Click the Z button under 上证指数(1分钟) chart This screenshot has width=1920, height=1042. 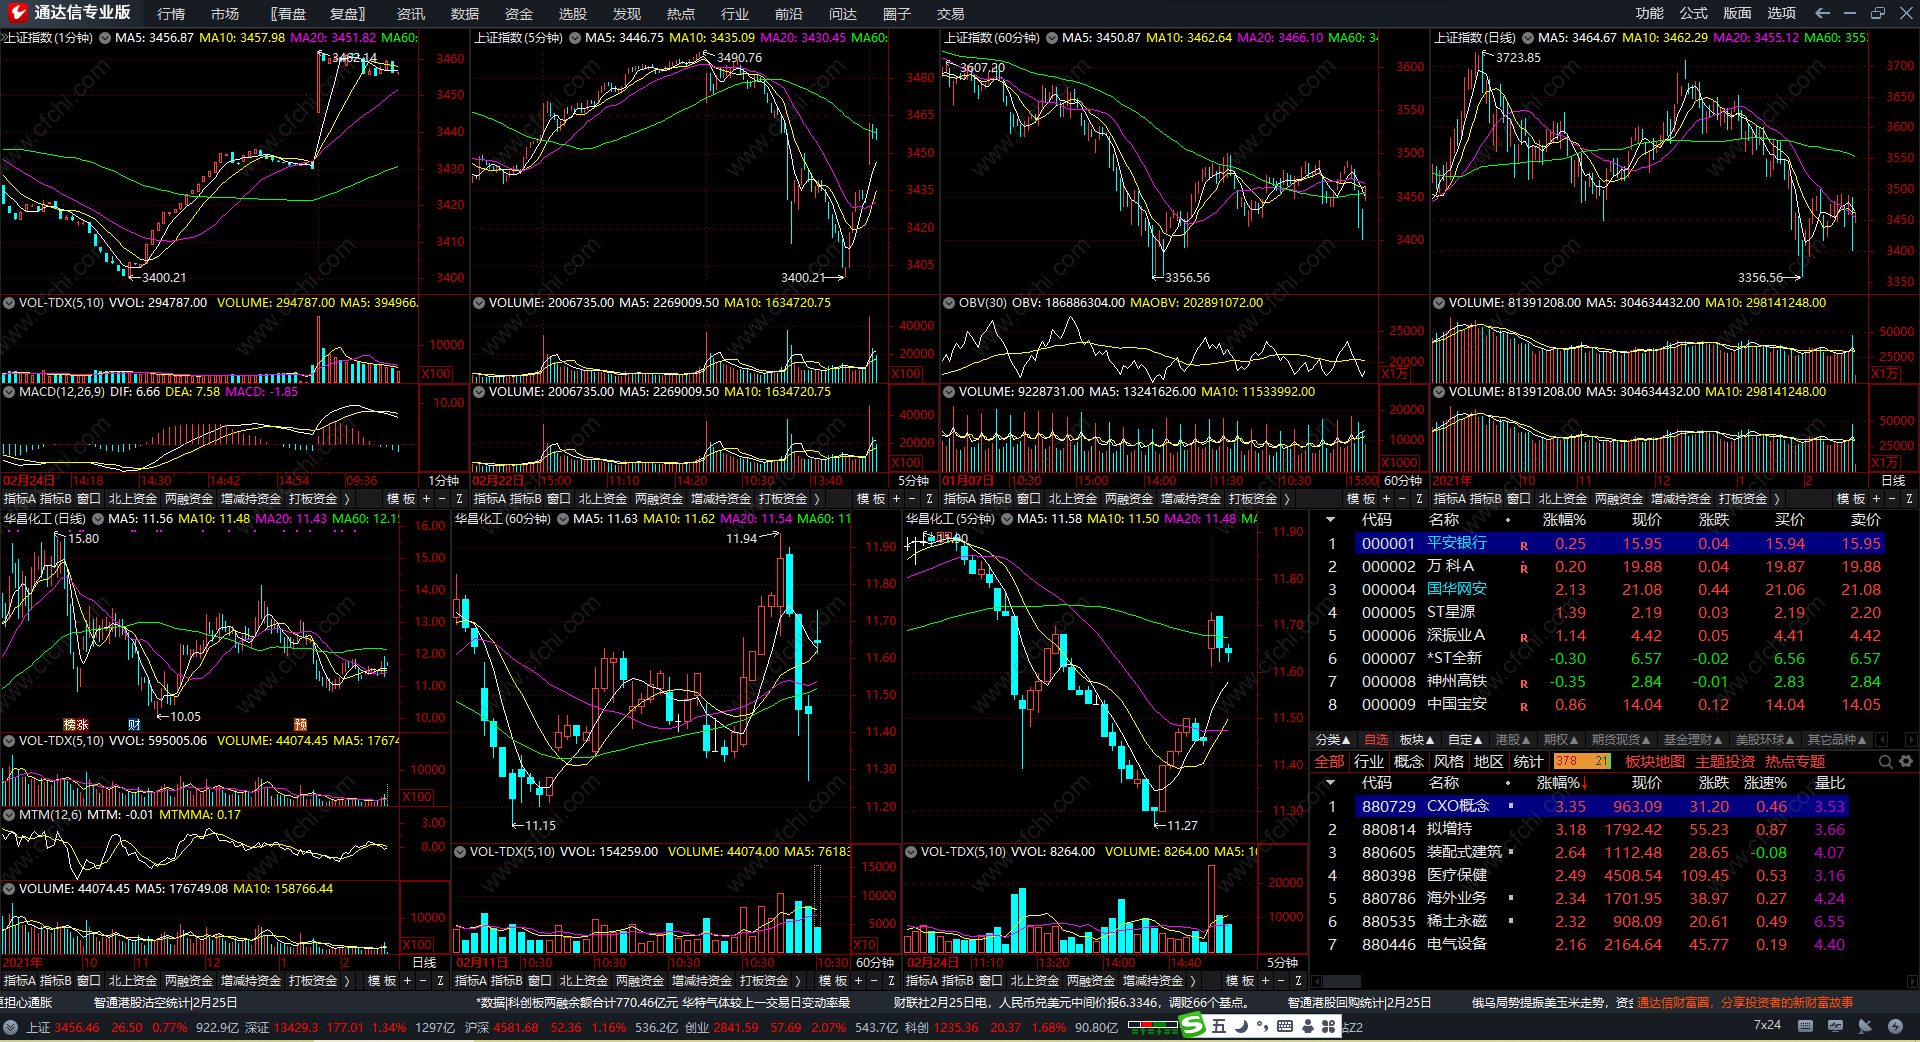coord(459,498)
